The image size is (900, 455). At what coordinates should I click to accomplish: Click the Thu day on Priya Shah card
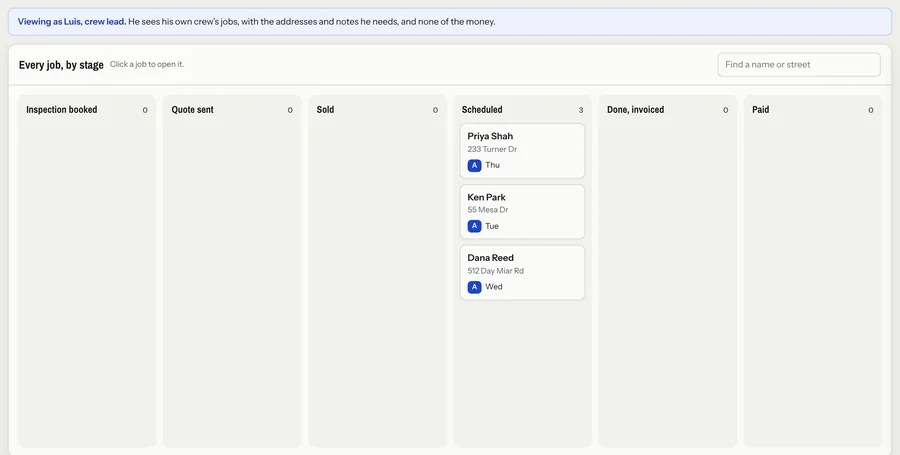(x=492, y=165)
